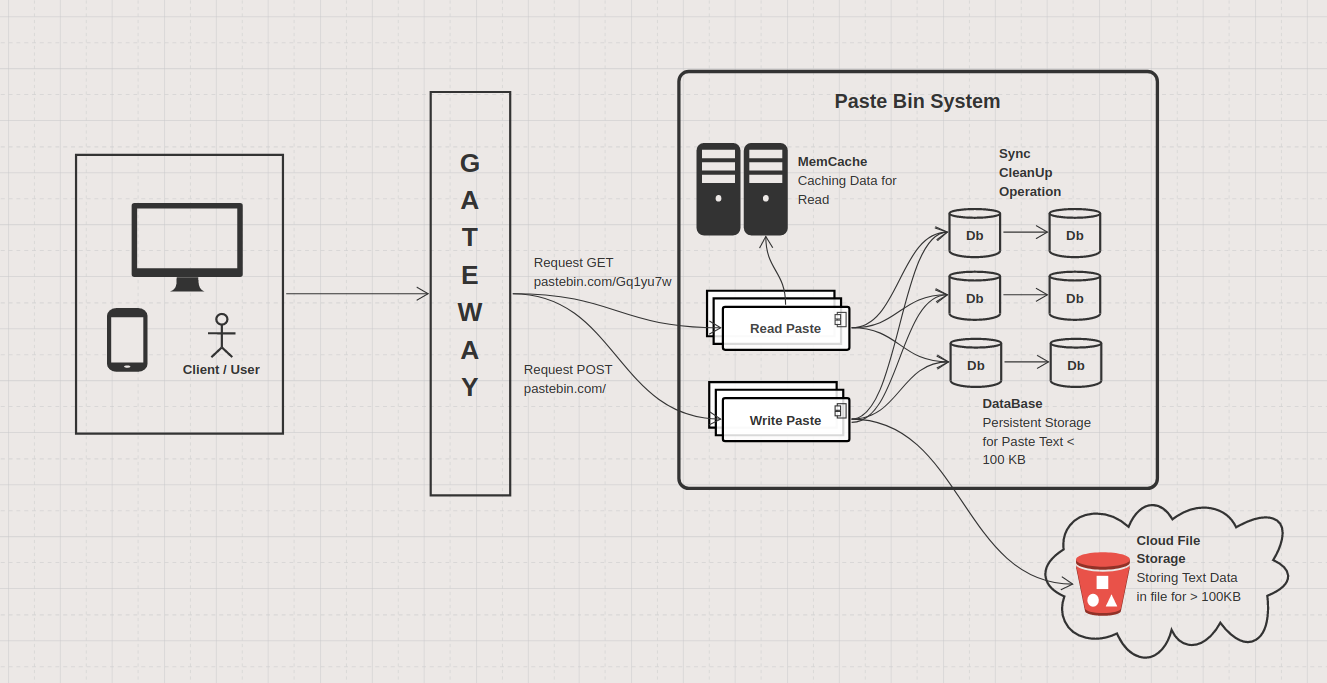Select bottom row replica Db cylinder

(1076, 363)
